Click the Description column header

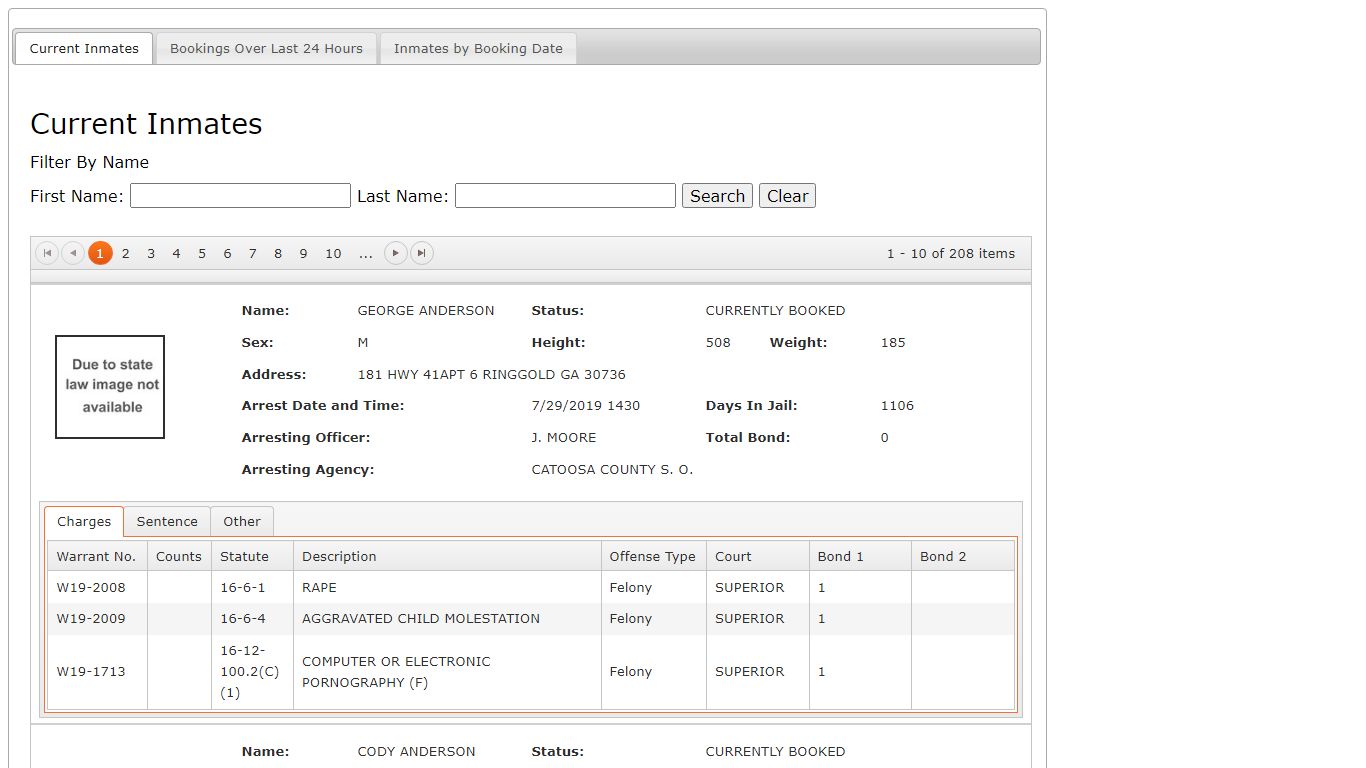pyautogui.click(x=447, y=557)
